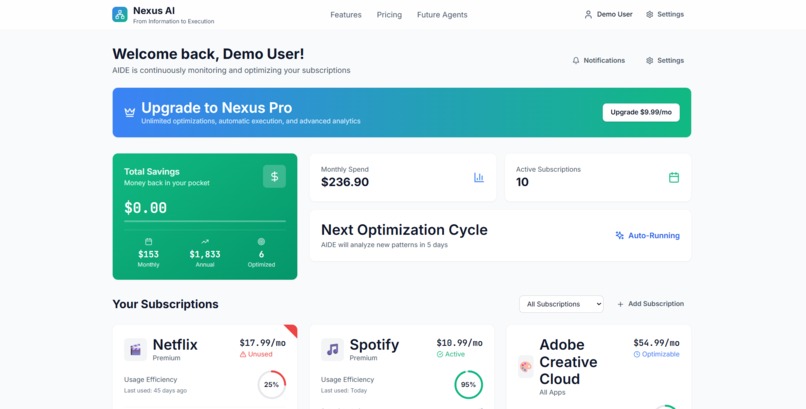Click the Netflix clapperboard icon

click(135, 350)
